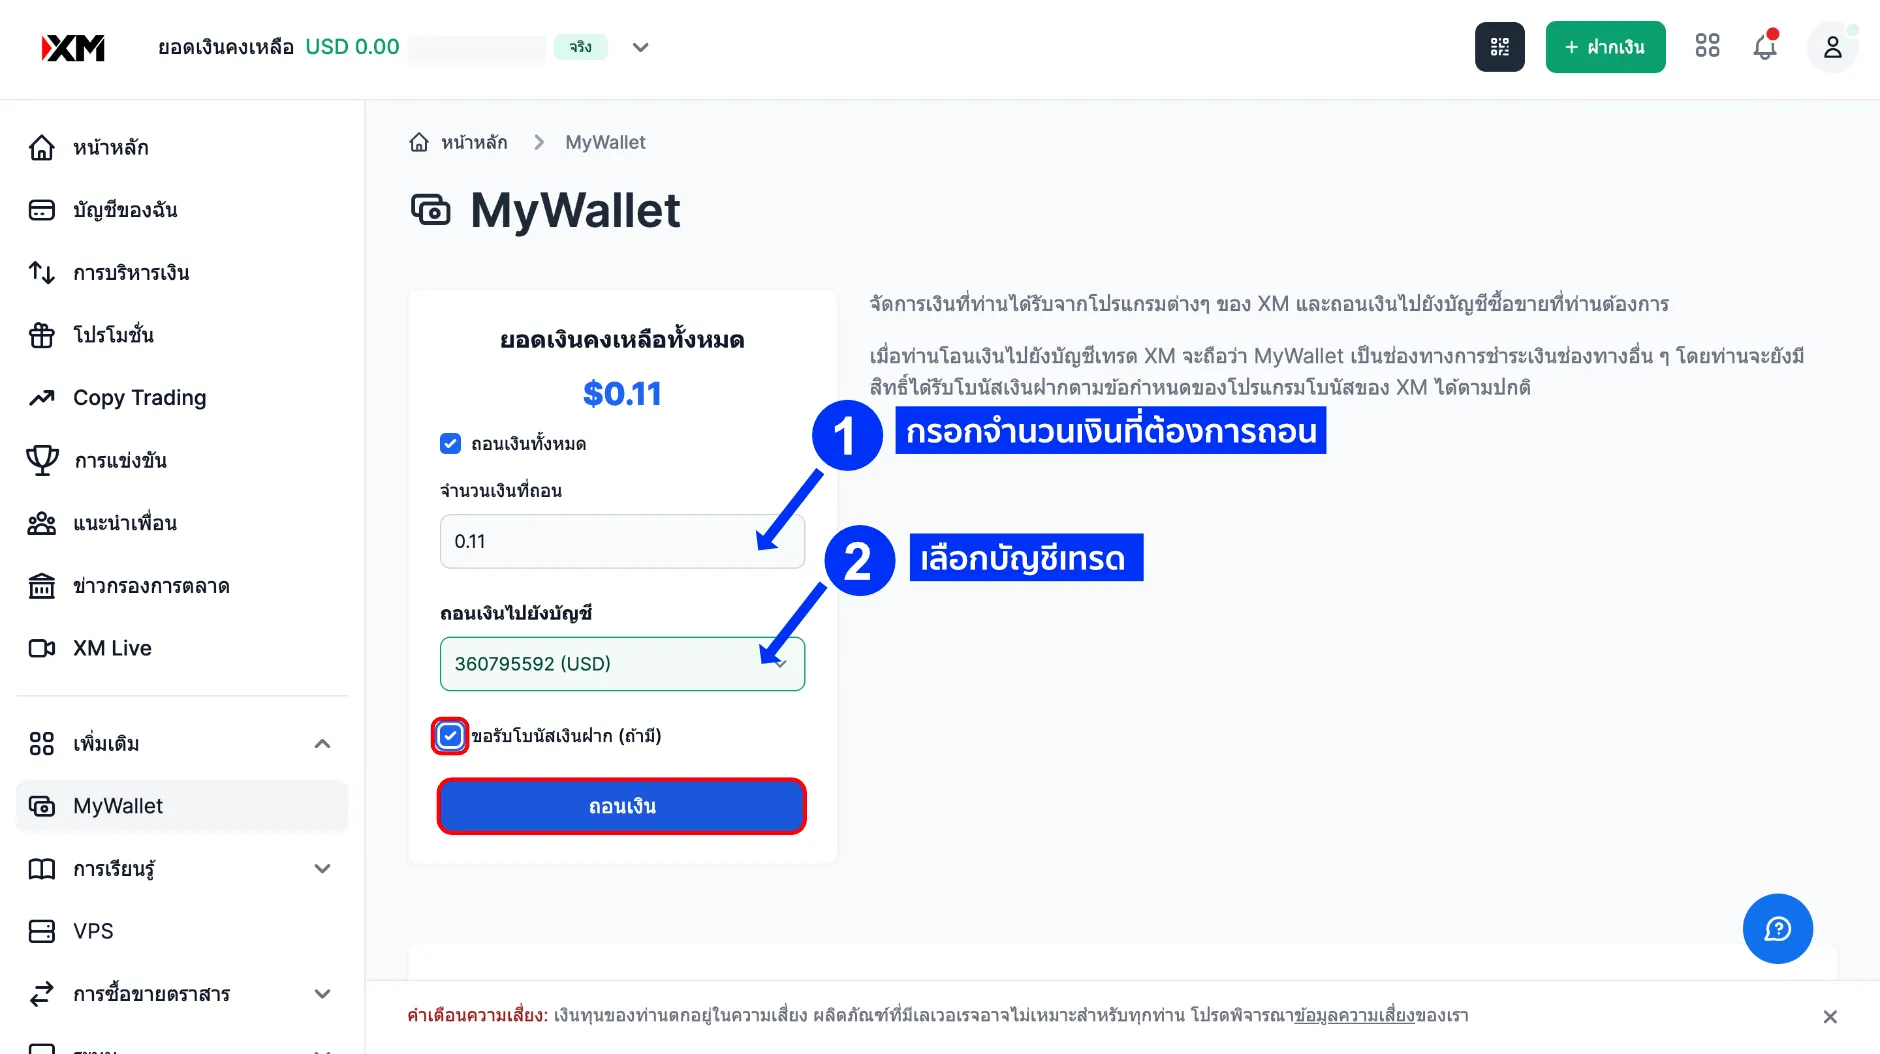Click the home icon in breadcrumb
This screenshot has height=1054, width=1880.
[419, 142]
